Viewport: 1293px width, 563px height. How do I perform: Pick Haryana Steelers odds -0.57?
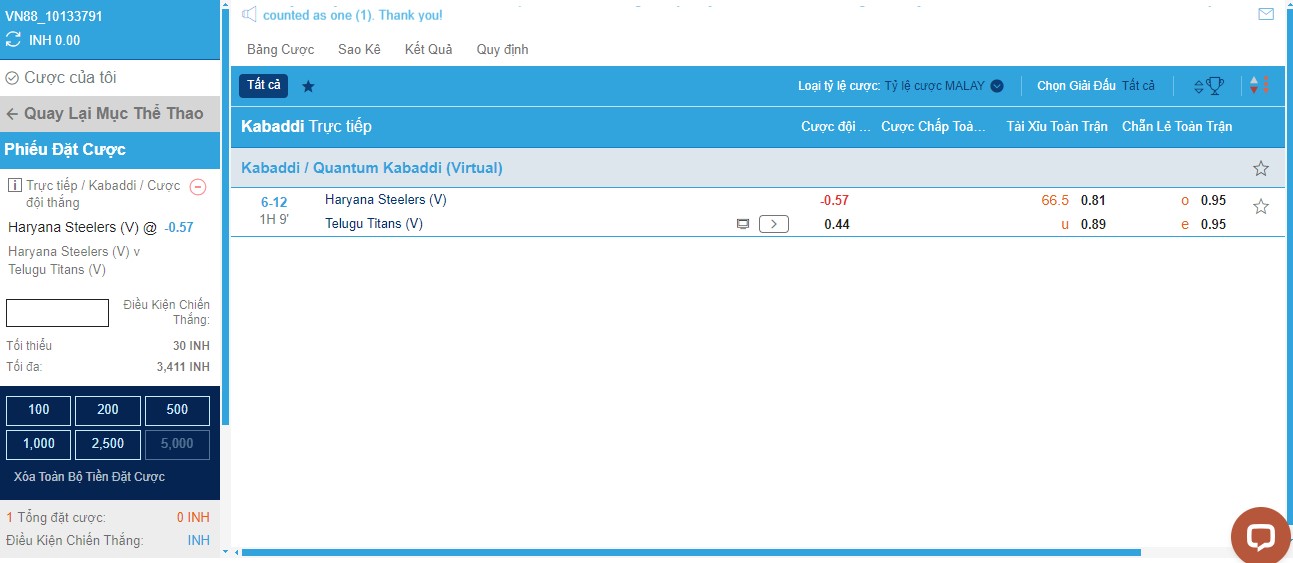coord(834,200)
